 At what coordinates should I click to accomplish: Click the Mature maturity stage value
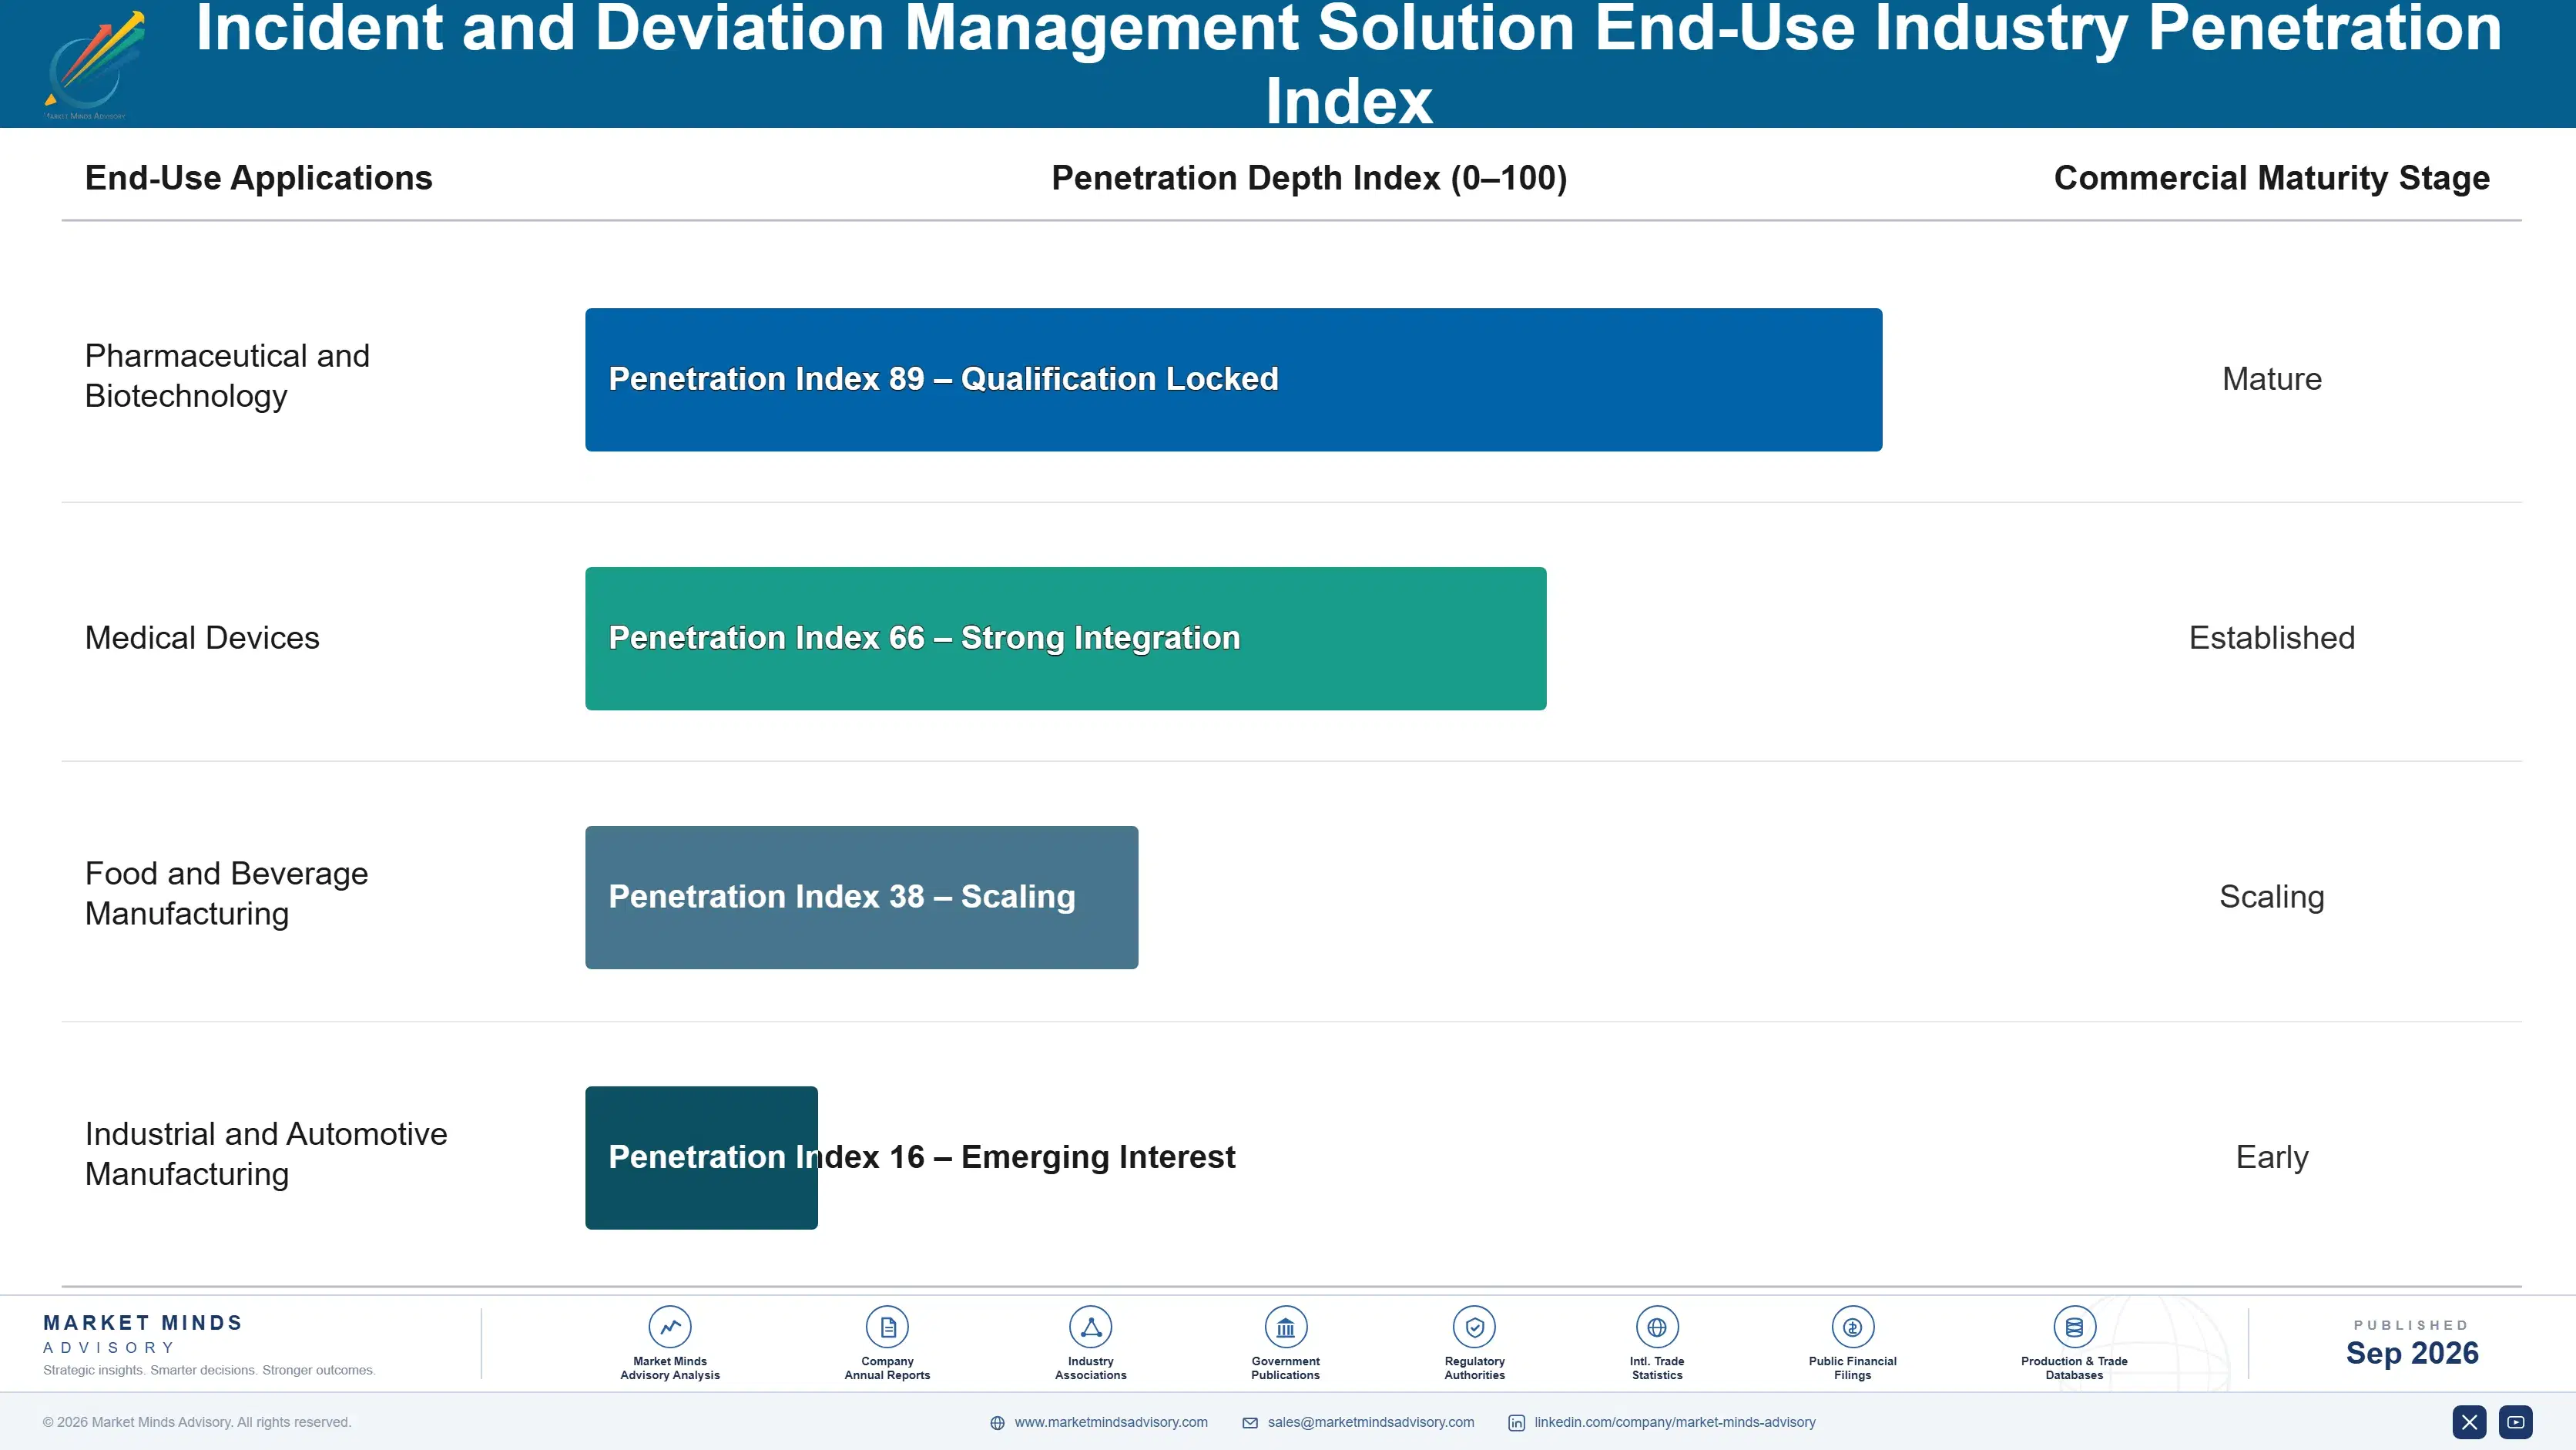[2271, 379]
